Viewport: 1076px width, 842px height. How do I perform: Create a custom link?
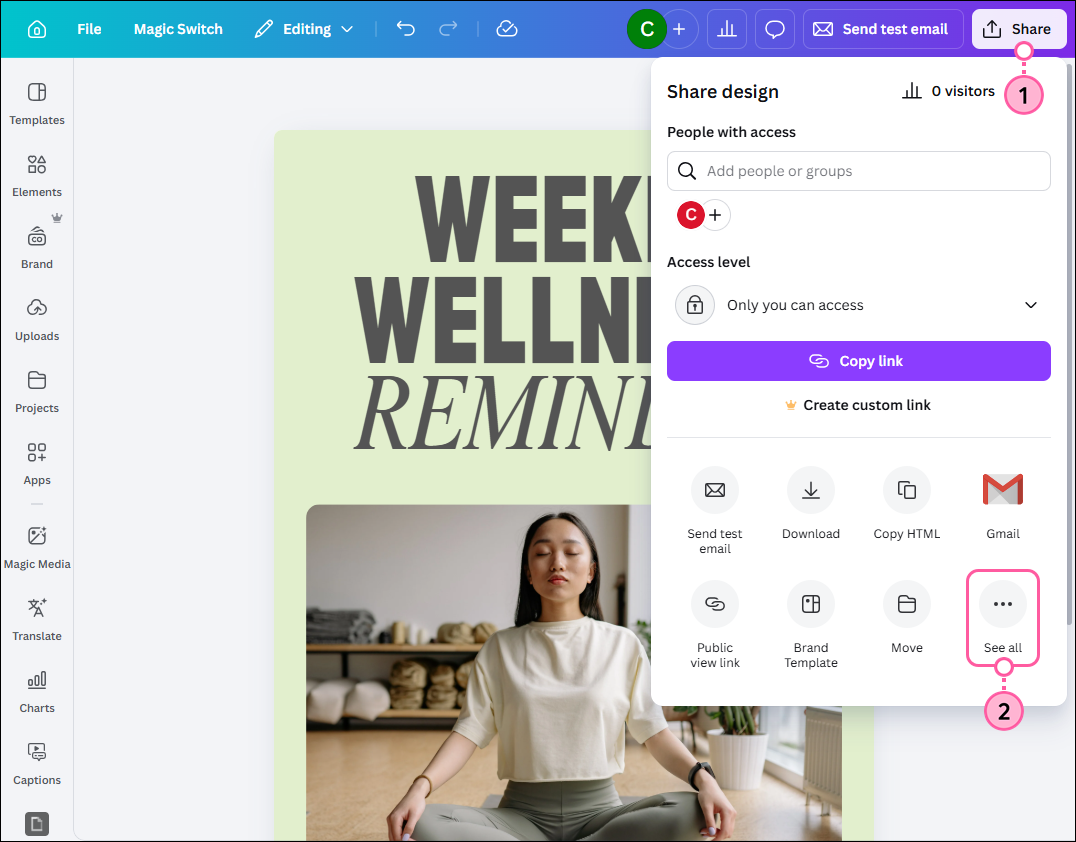pyautogui.click(x=858, y=405)
